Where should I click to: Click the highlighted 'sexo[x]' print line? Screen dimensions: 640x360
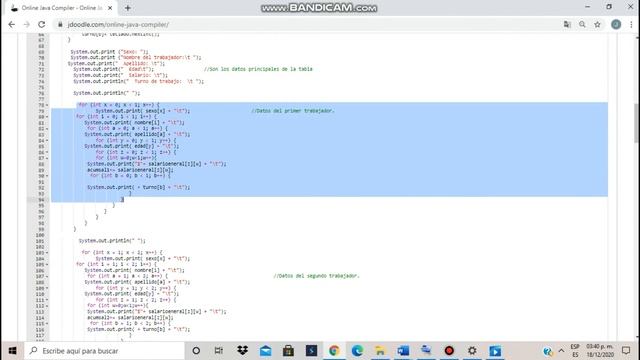pyautogui.click(x=143, y=111)
